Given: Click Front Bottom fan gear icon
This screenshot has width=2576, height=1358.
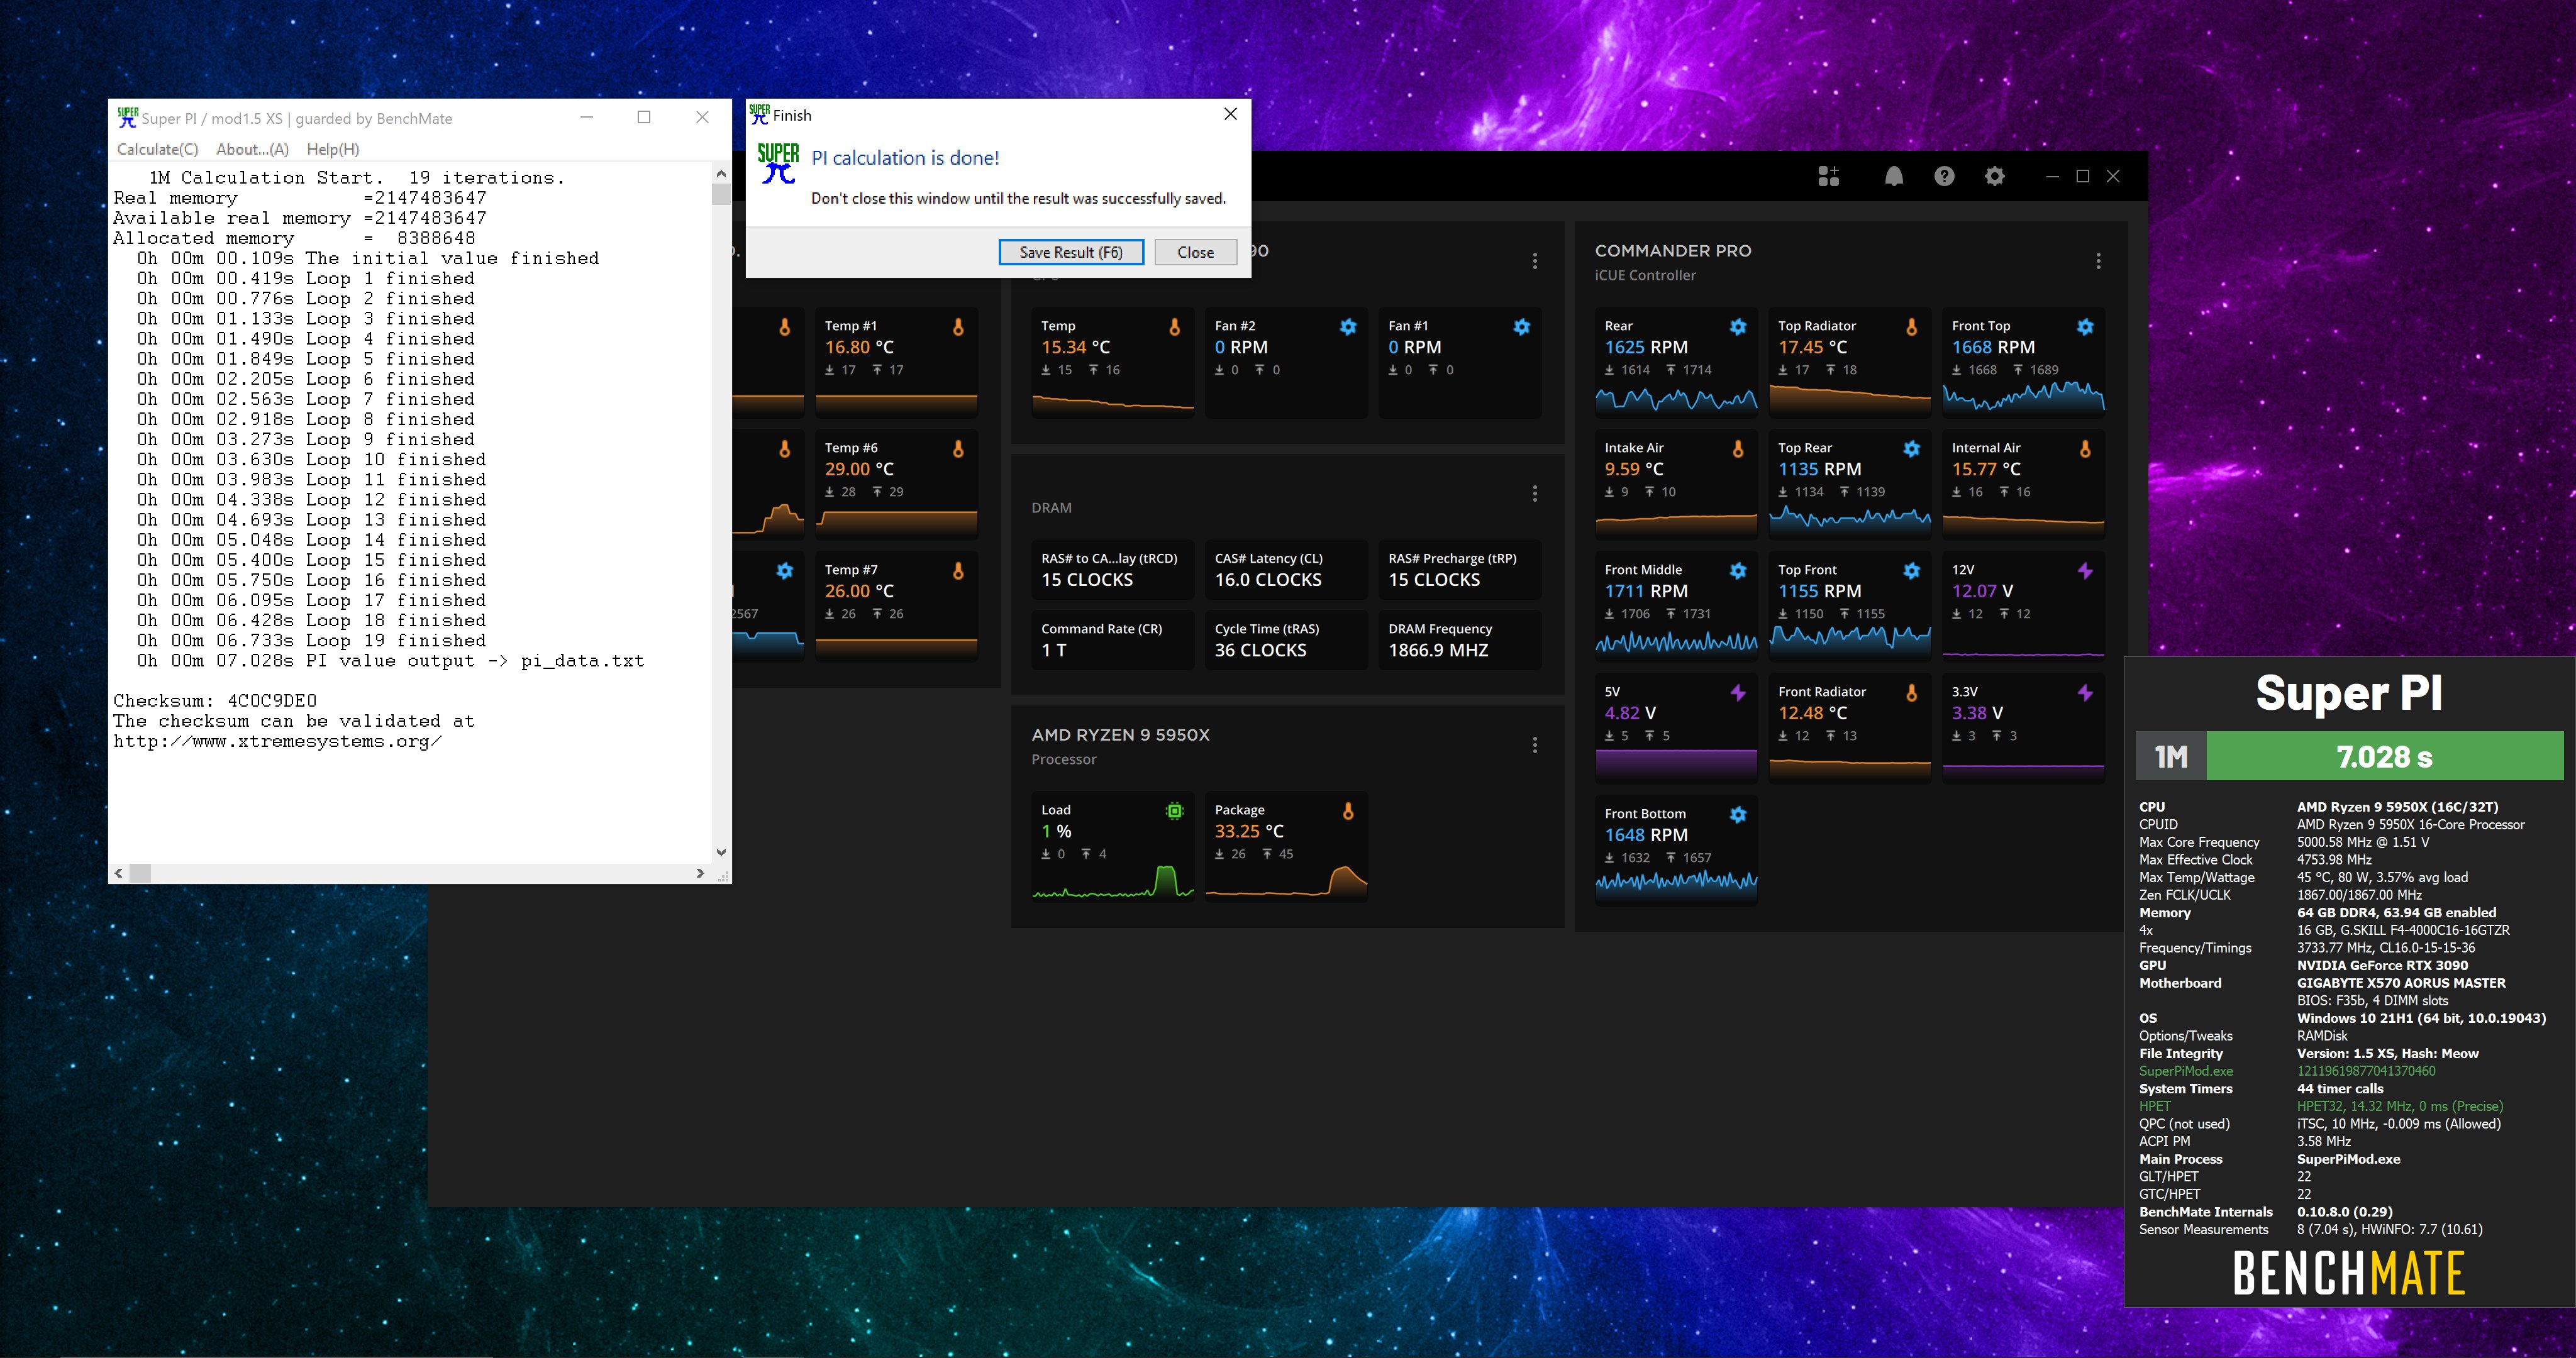Looking at the screenshot, I should point(1738,815).
